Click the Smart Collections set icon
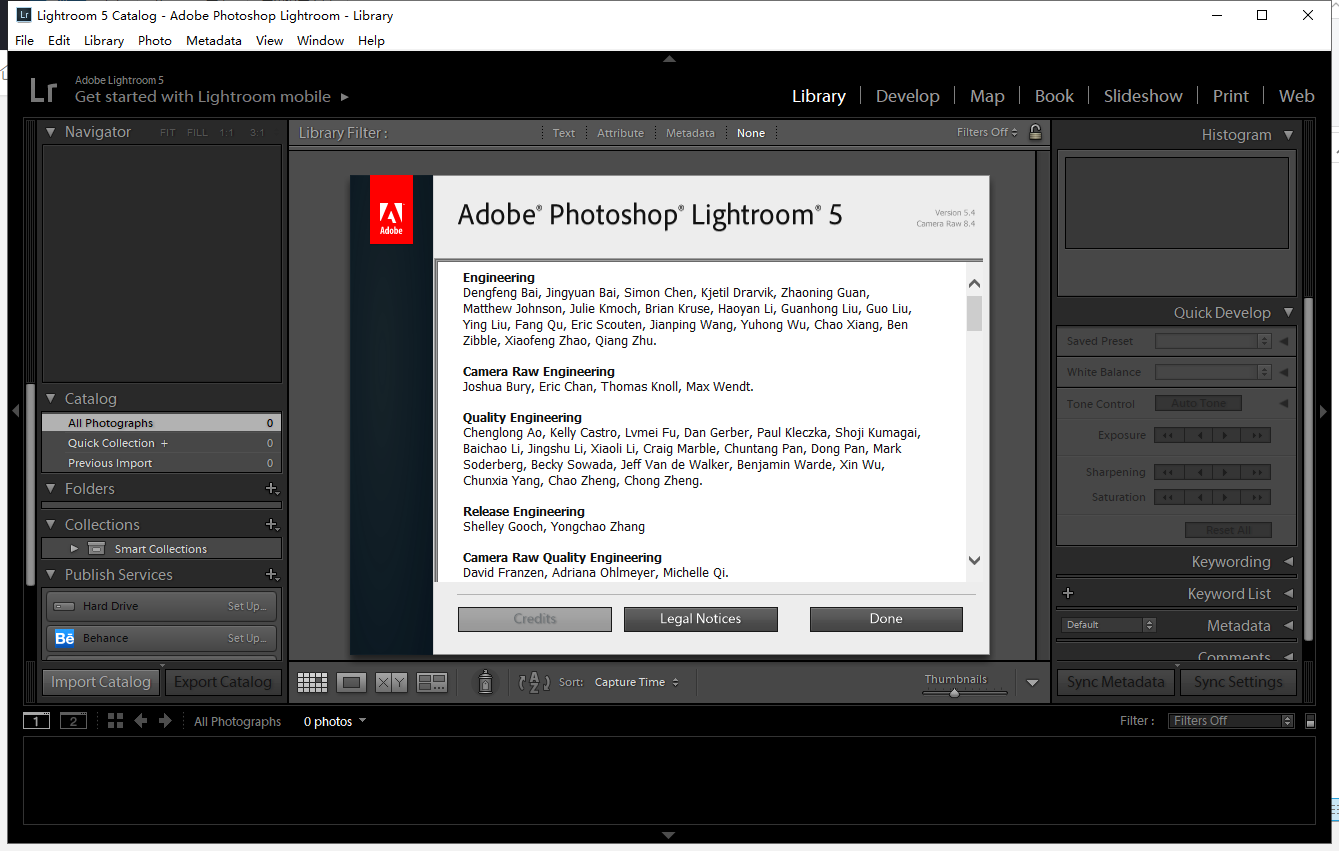The image size is (1339, 851). tap(96, 549)
